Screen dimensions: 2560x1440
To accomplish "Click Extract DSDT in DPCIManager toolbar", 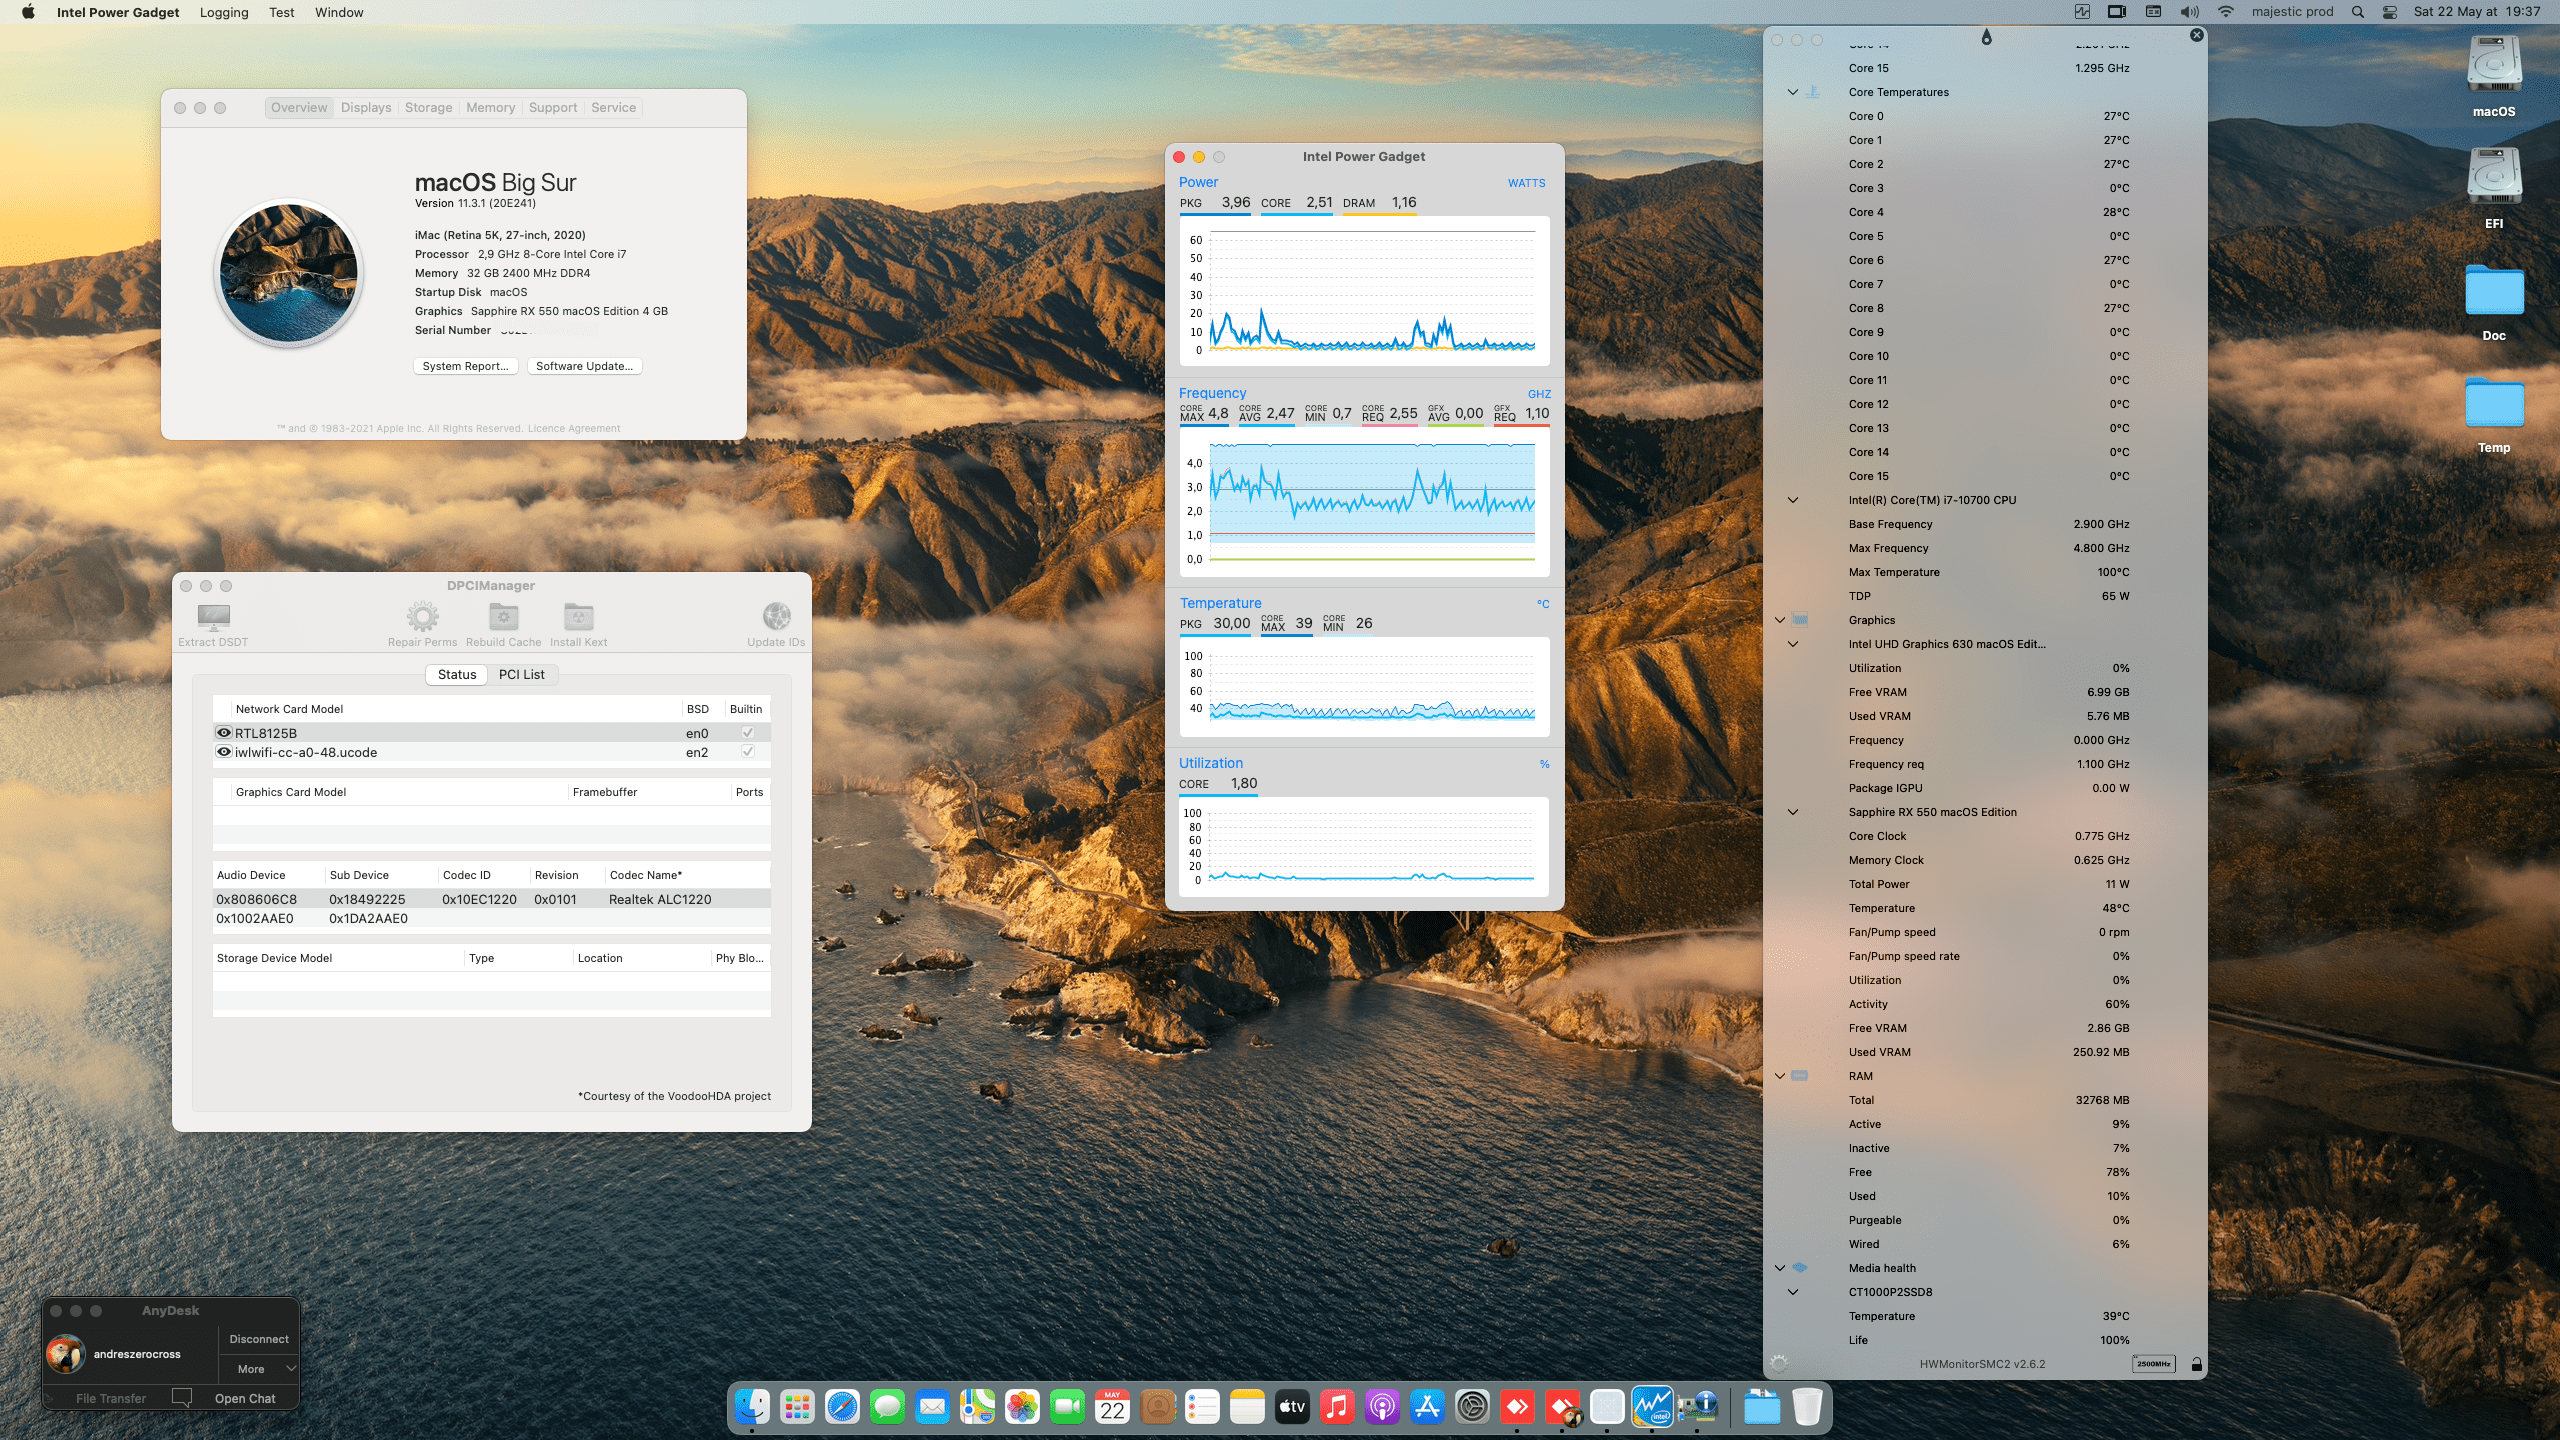I will pyautogui.click(x=213, y=625).
